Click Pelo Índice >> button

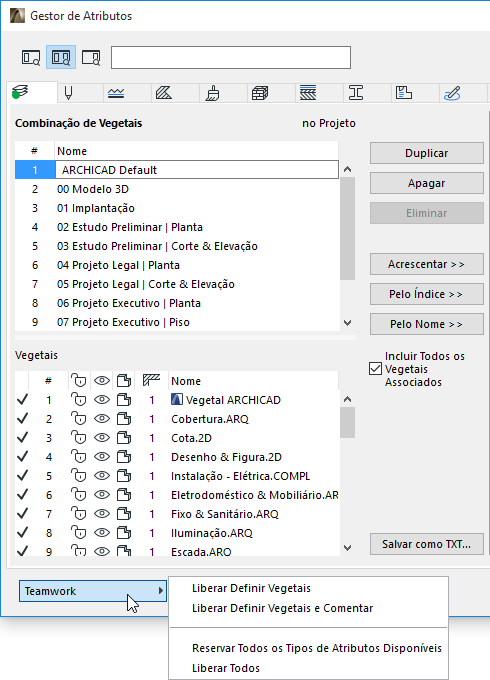(427, 294)
